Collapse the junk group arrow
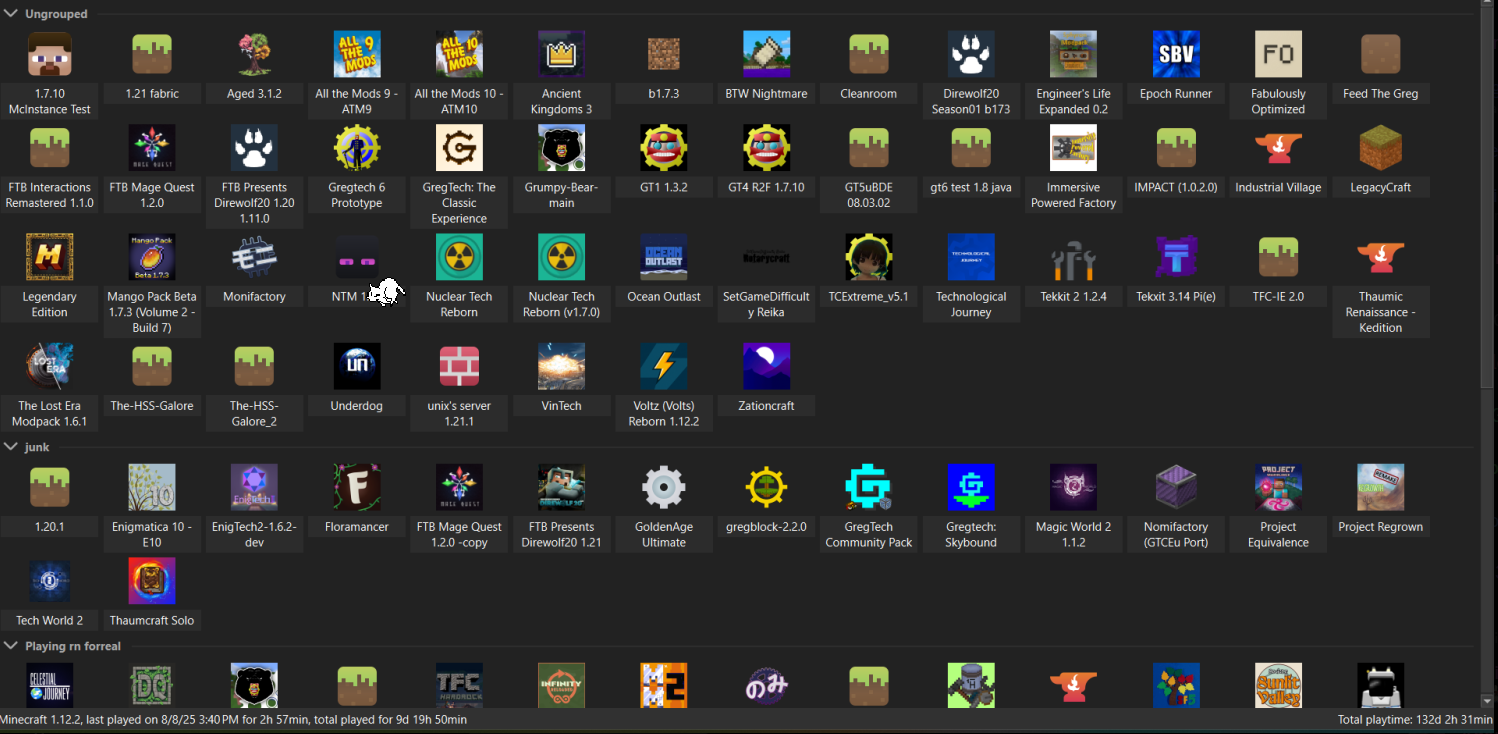This screenshot has width=1498, height=734. click(x=11, y=447)
